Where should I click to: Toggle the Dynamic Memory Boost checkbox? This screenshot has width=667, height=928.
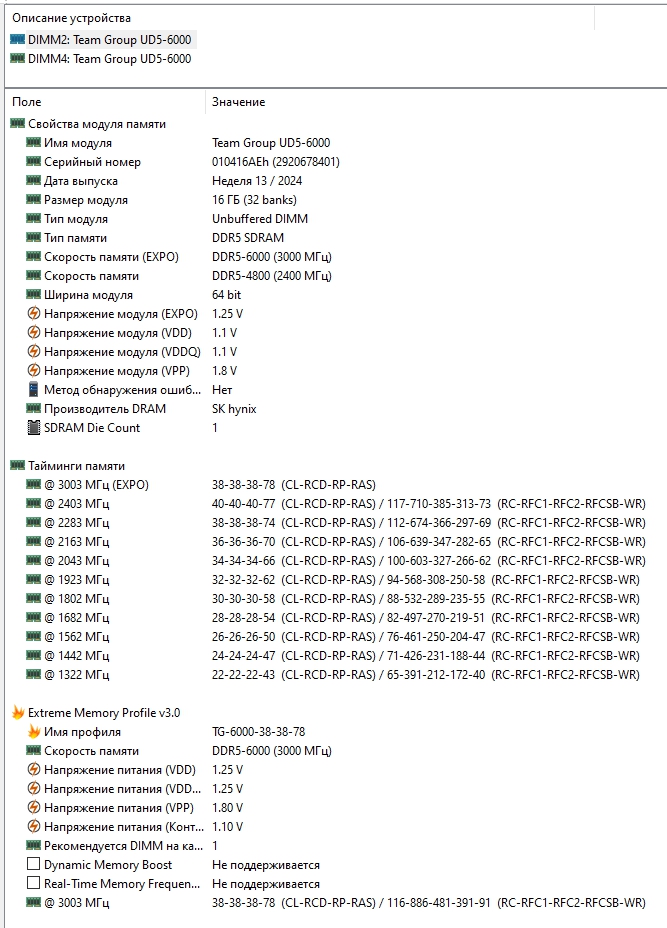tap(34, 864)
